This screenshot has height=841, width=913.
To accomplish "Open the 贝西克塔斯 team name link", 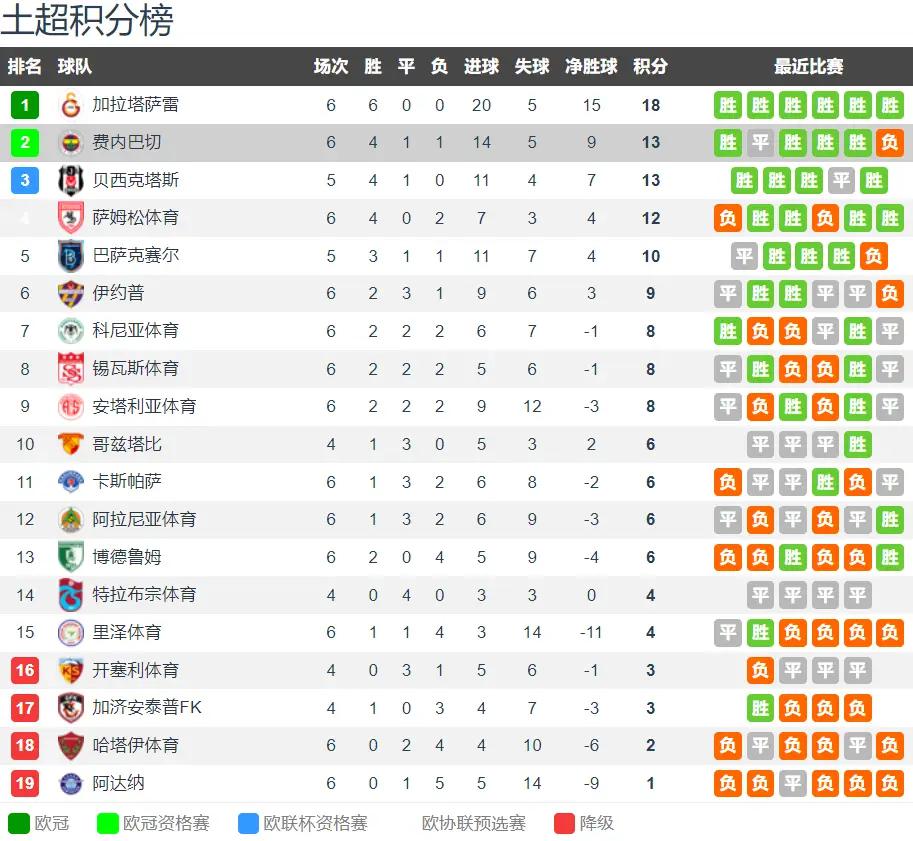I will click(x=136, y=181).
